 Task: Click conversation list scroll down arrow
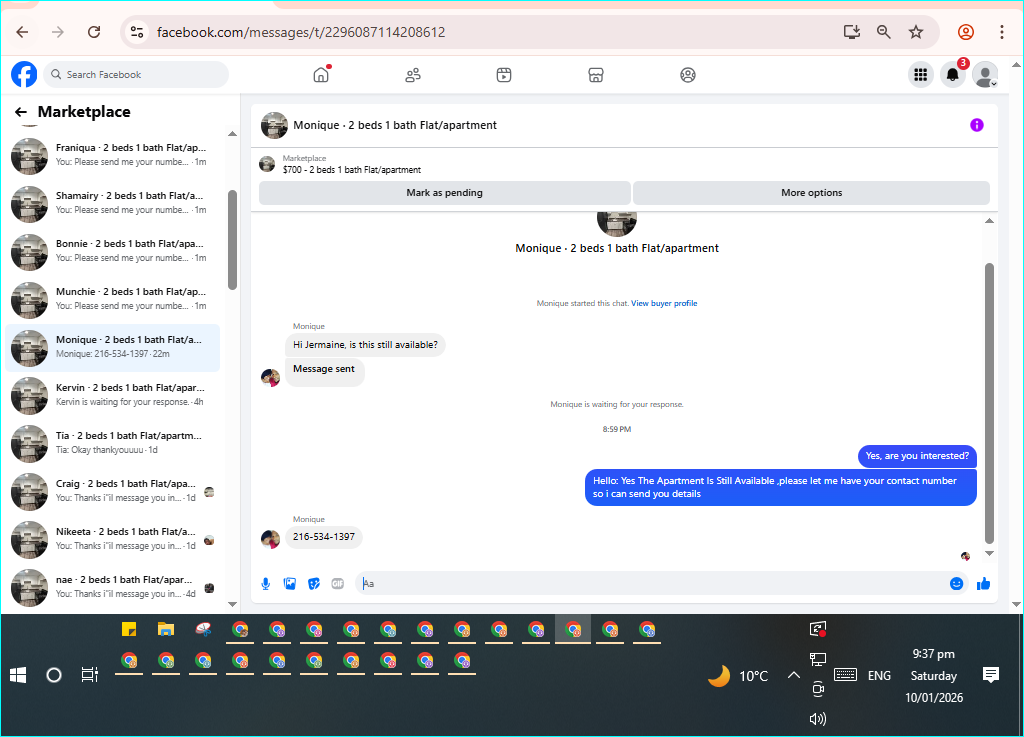pyautogui.click(x=232, y=604)
